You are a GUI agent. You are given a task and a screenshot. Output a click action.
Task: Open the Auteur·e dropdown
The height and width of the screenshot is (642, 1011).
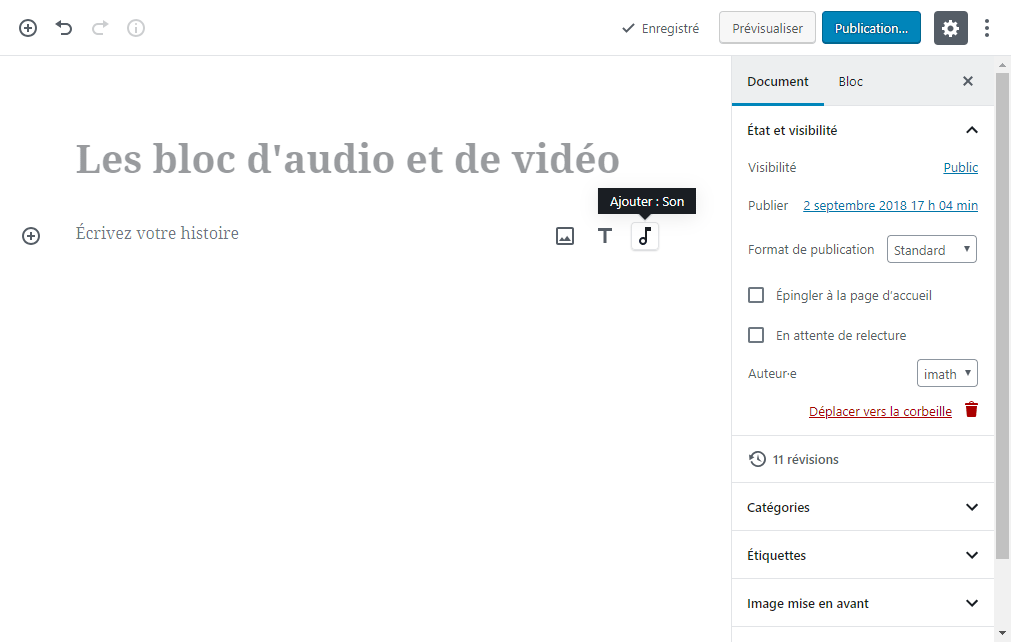tap(946, 374)
